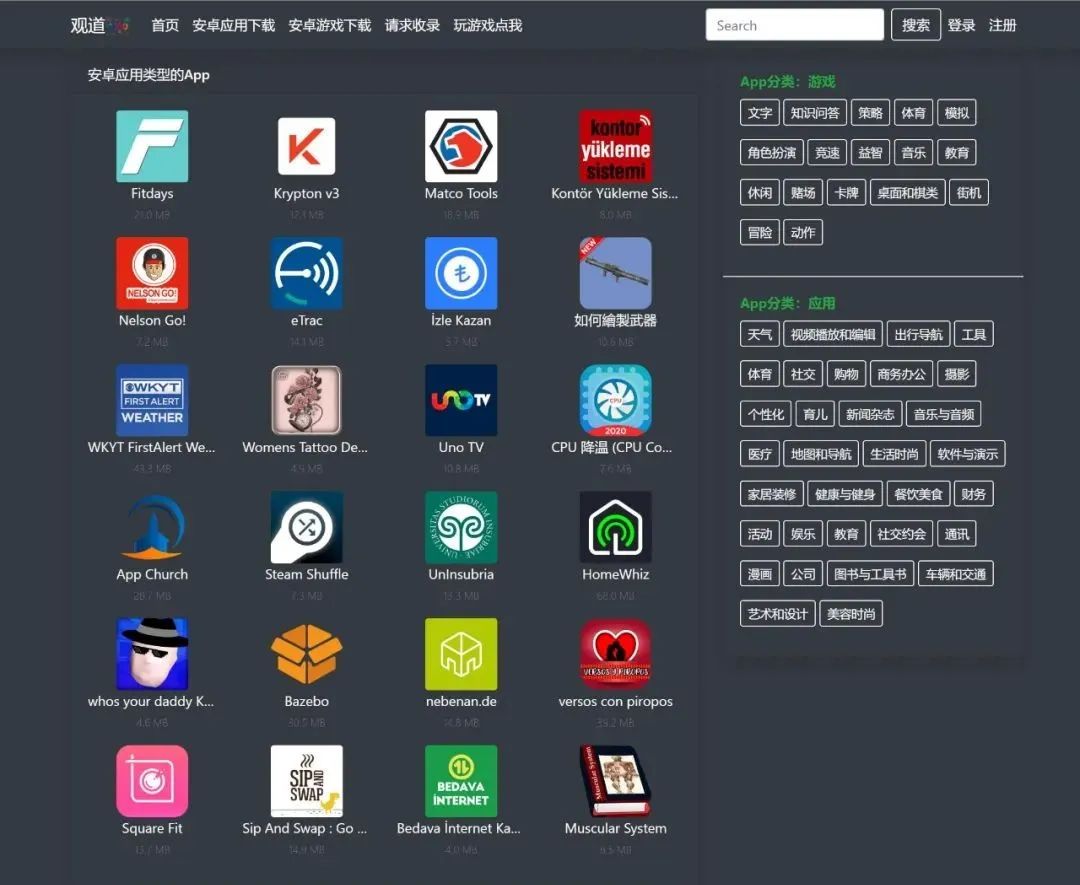Image resolution: width=1080 pixels, height=885 pixels.
Task: Select the CPU 降温 cooler app icon
Action: click(x=615, y=400)
